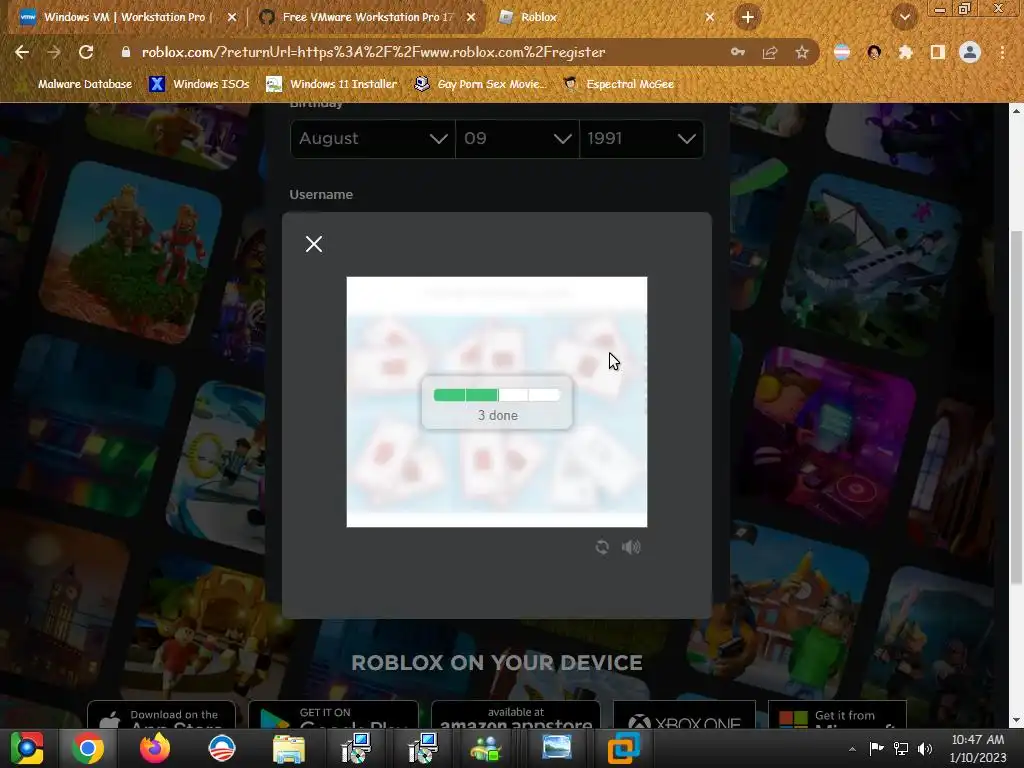Go back to the previous page

point(22,52)
